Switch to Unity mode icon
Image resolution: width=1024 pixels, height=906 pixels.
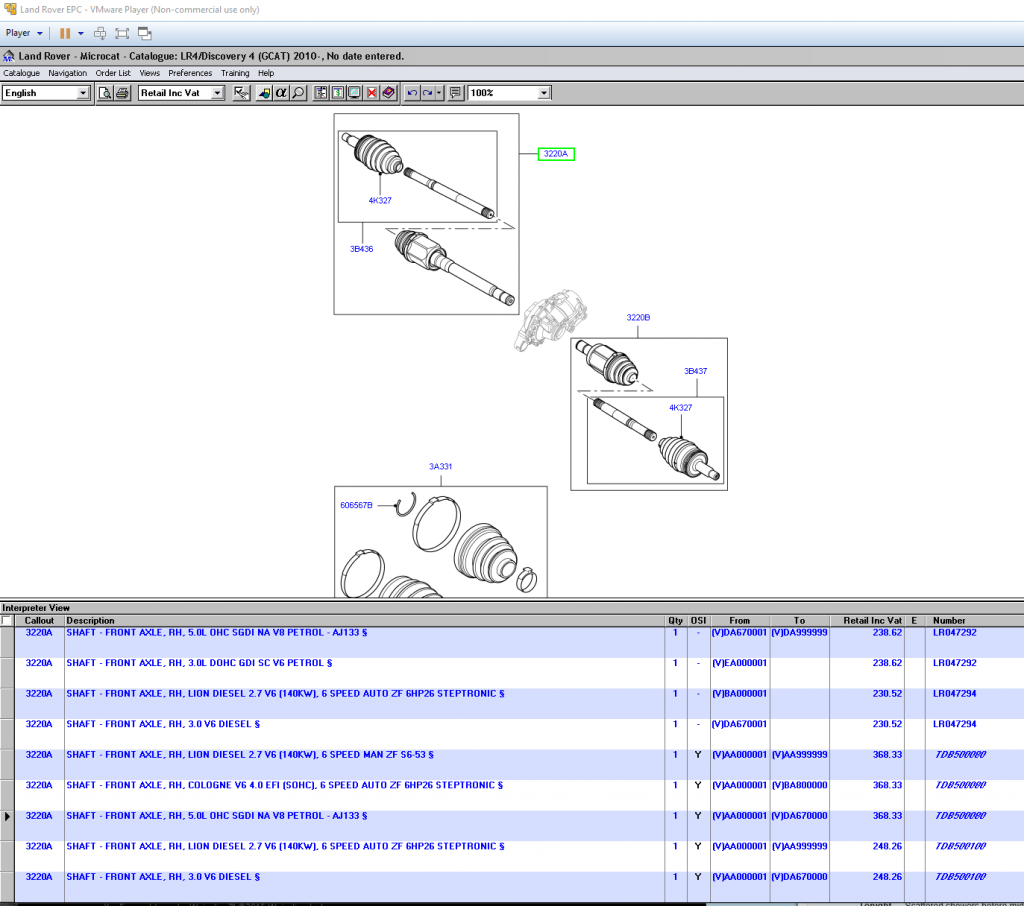145,33
